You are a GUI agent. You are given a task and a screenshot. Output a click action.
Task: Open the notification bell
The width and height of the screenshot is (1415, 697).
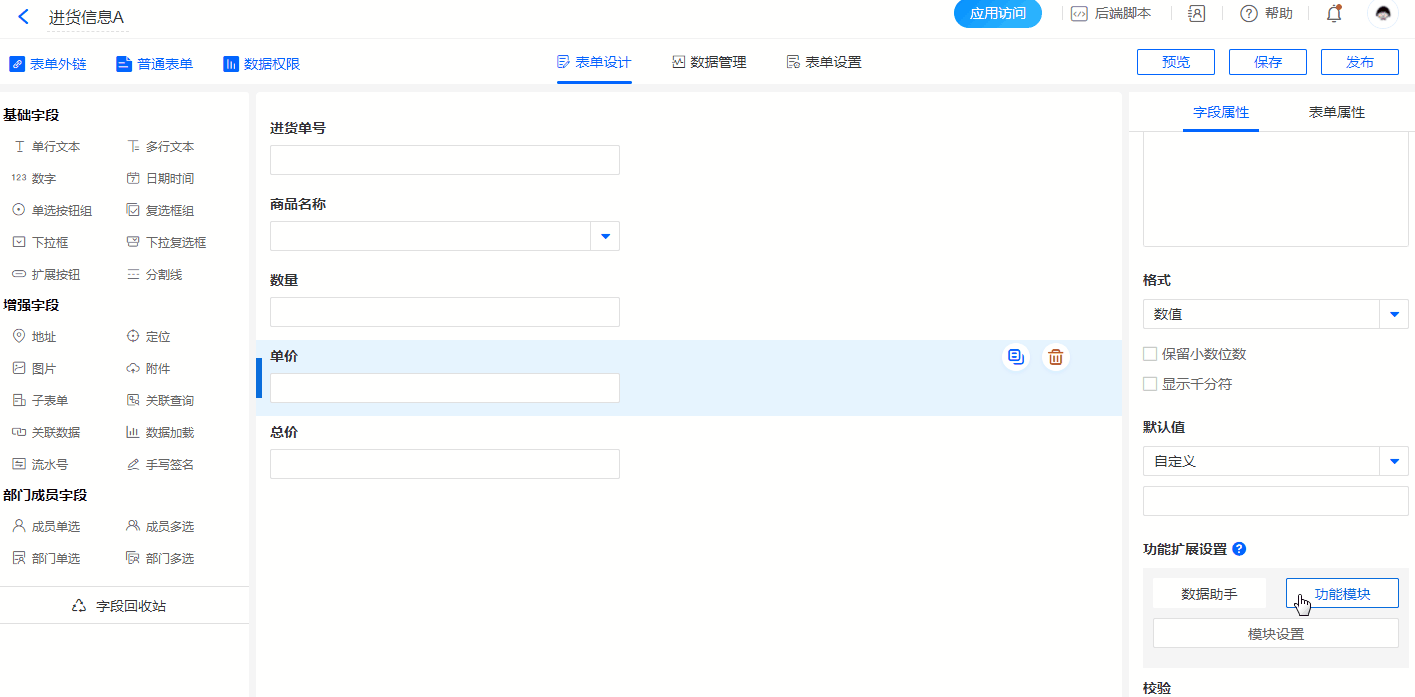coord(1333,14)
